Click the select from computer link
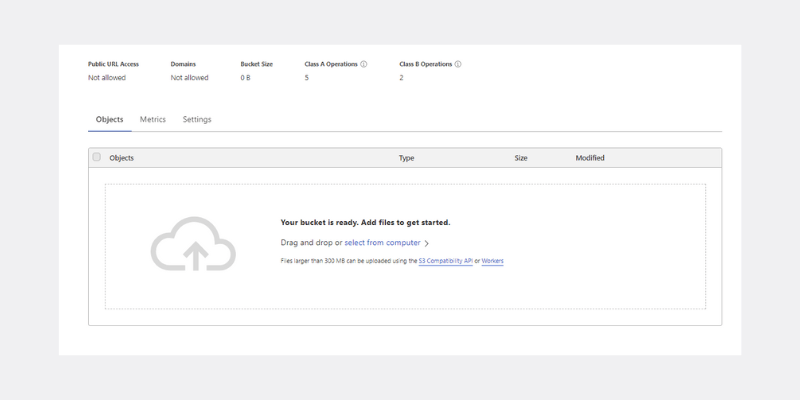 point(382,243)
